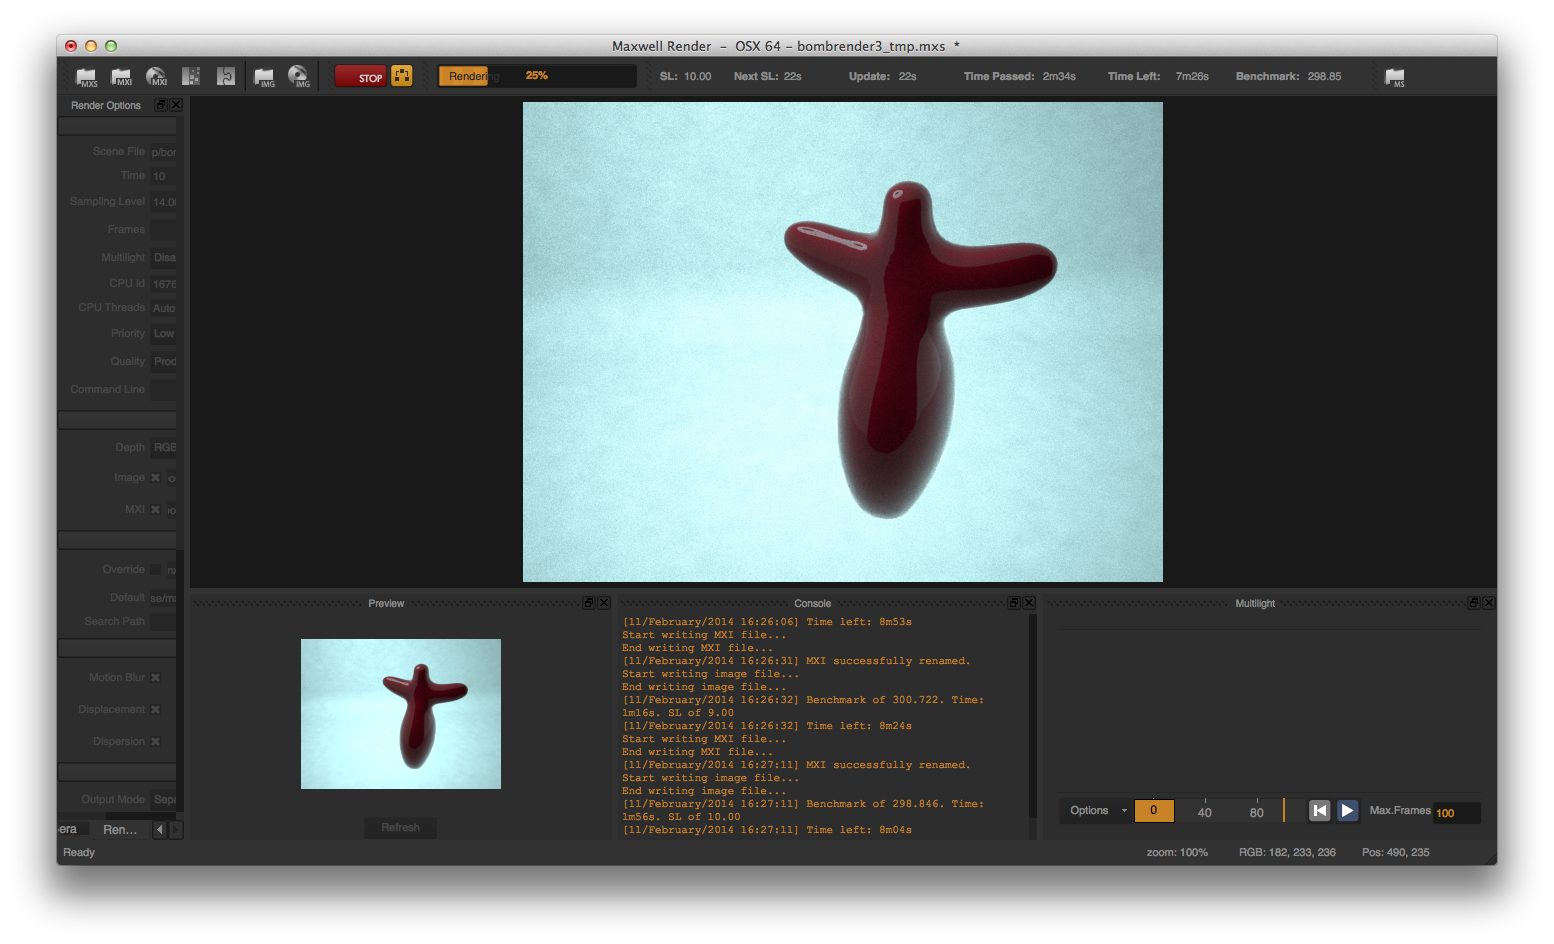Click frame 40 on the Multilight timeline
This screenshot has height=944, width=1554.
point(1205,812)
